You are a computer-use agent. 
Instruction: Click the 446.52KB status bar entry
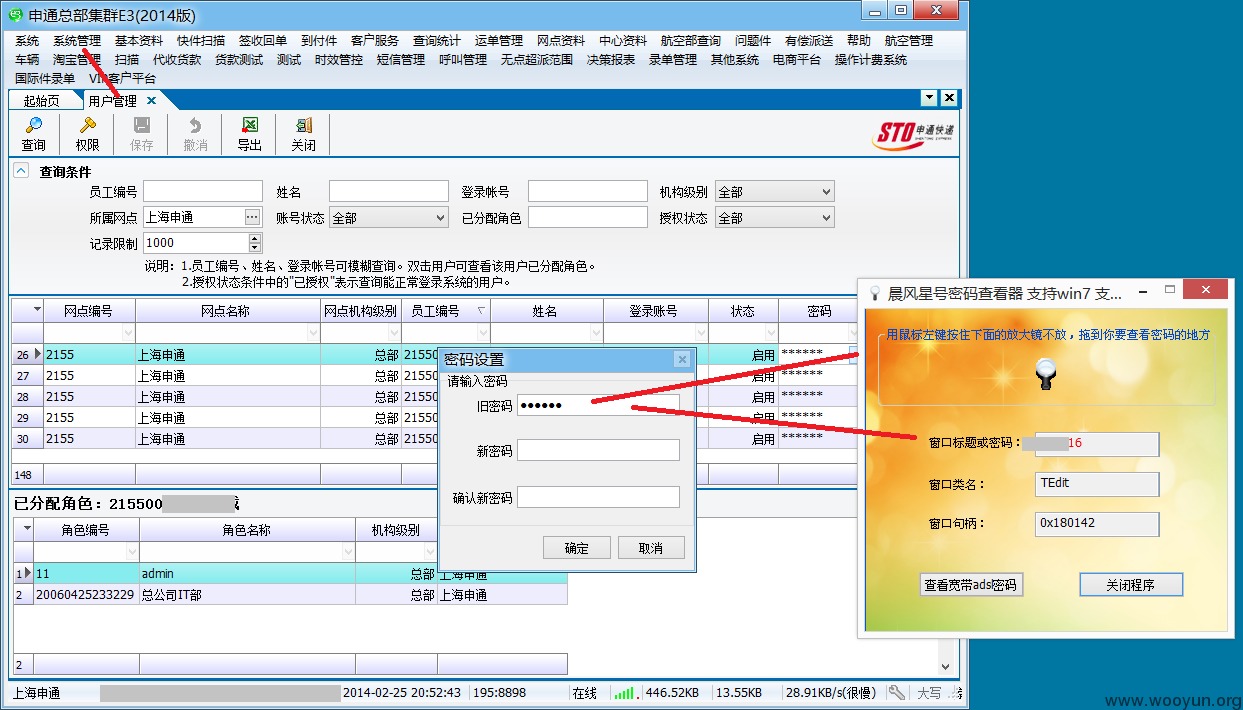(671, 693)
